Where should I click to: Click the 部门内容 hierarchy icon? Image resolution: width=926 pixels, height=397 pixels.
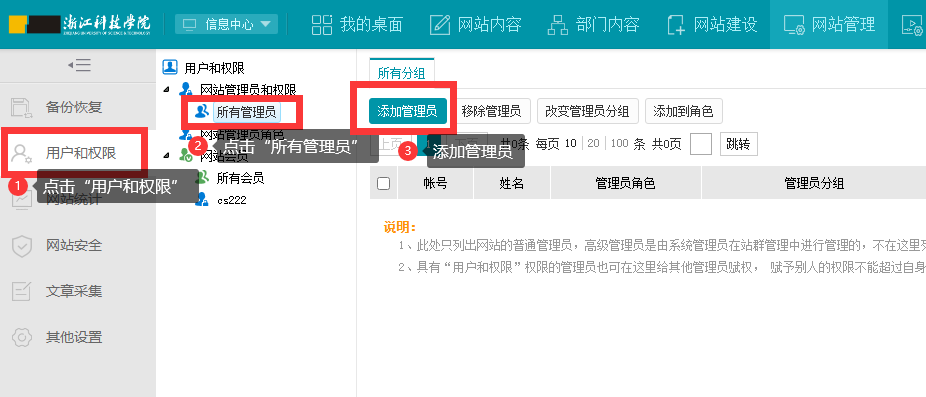point(558,24)
